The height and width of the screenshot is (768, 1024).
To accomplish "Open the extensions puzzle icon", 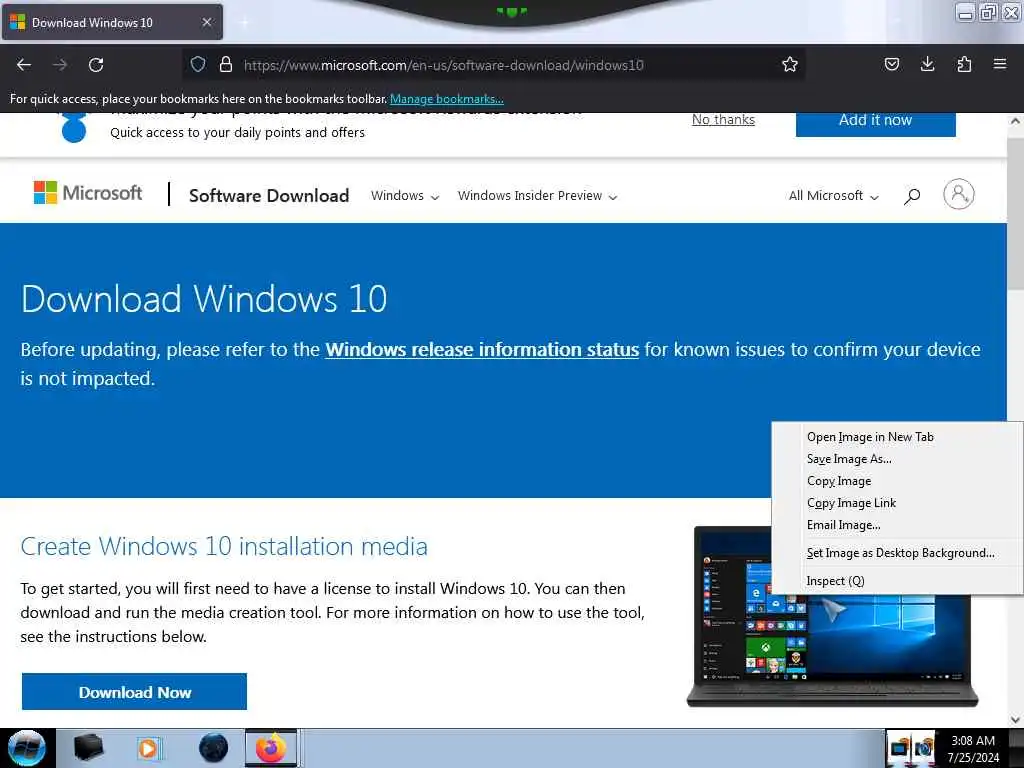I will click(964, 64).
